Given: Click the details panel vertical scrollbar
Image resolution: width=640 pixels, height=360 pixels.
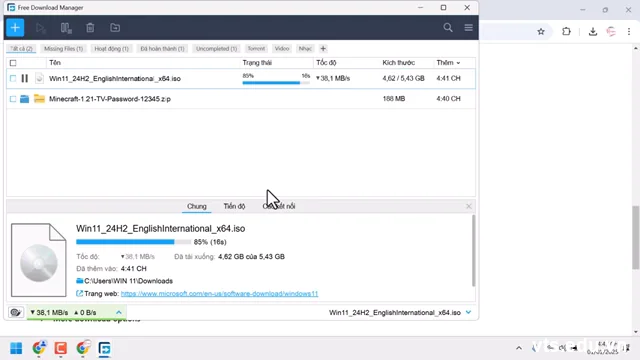Looking at the screenshot, I should [473, 250].
